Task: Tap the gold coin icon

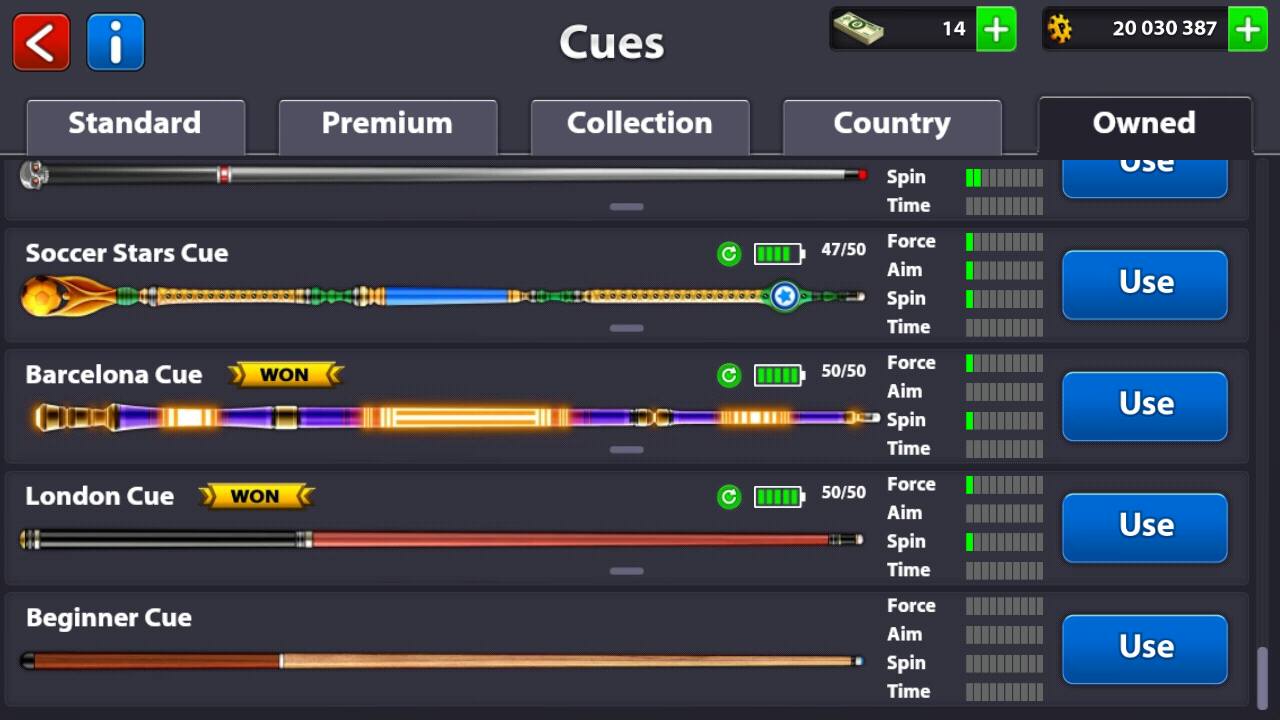Action: pyautogui.click(x=1060, y=29)
